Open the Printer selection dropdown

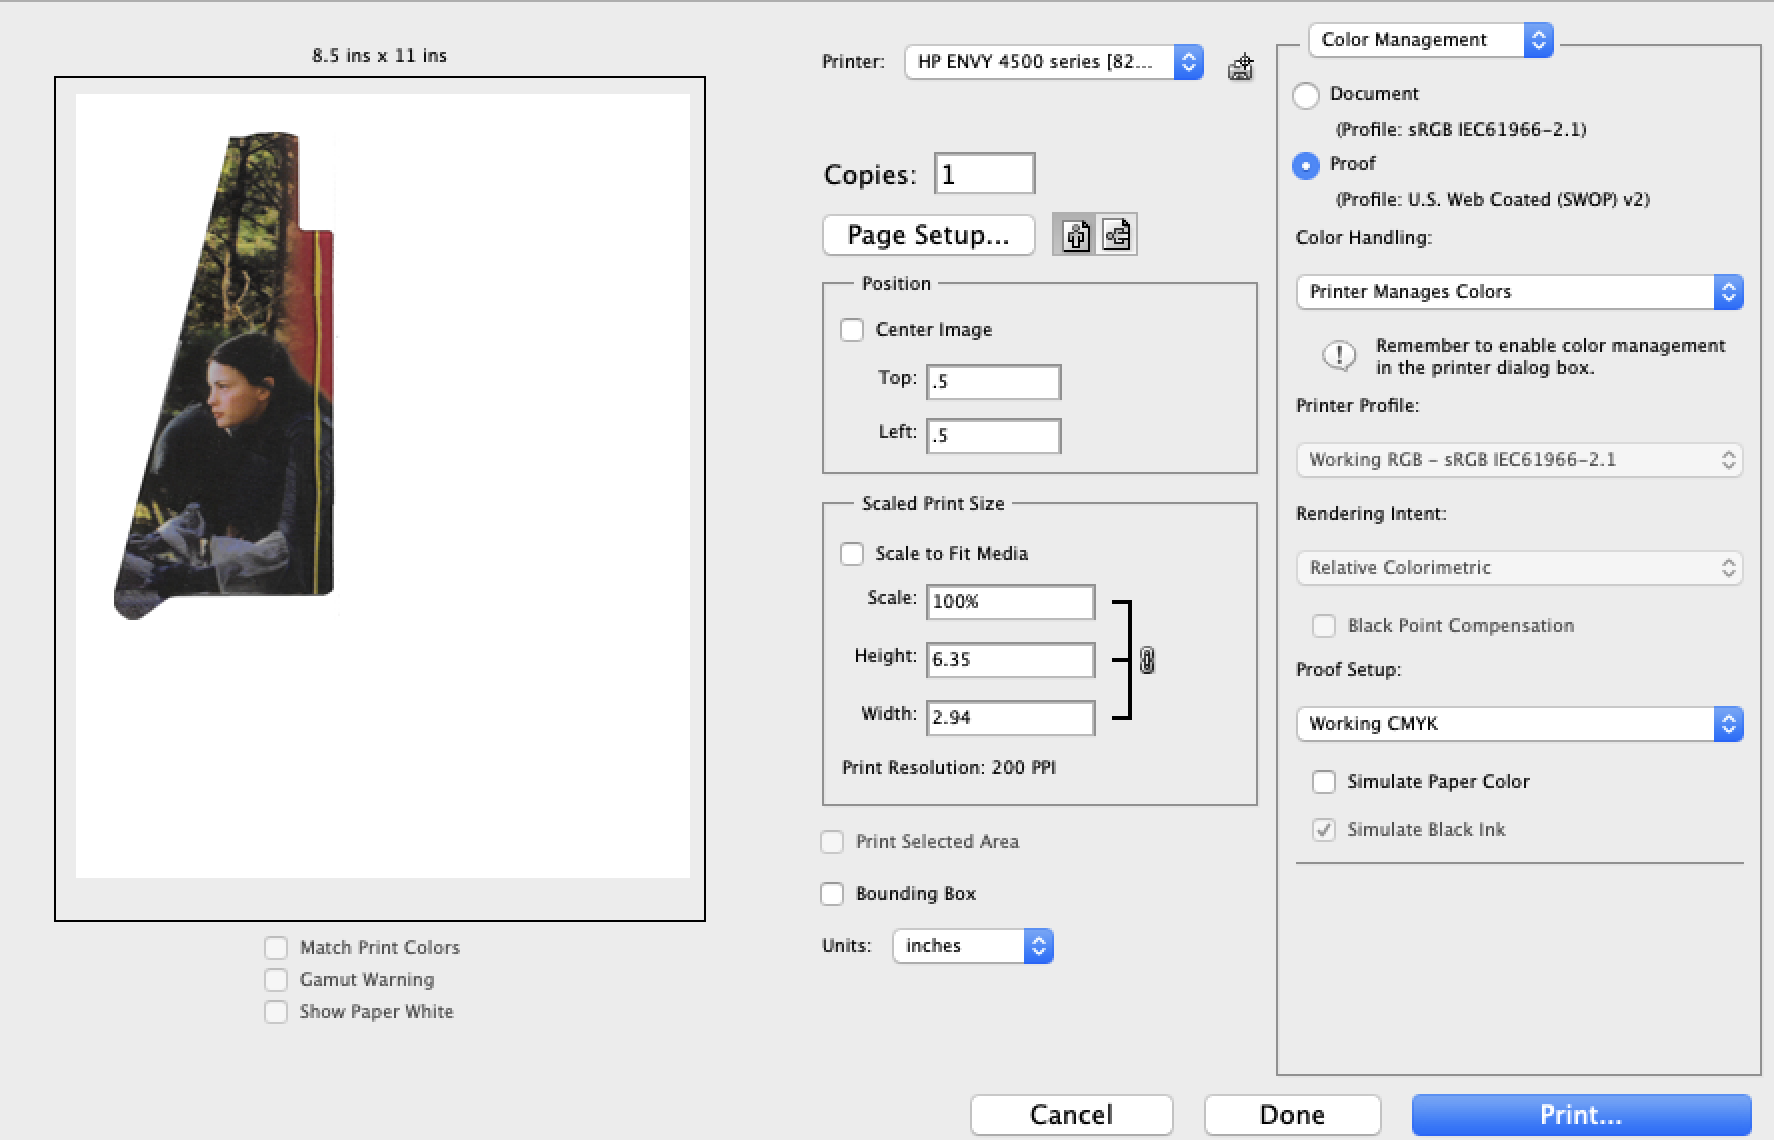[x=1053, y=62]
